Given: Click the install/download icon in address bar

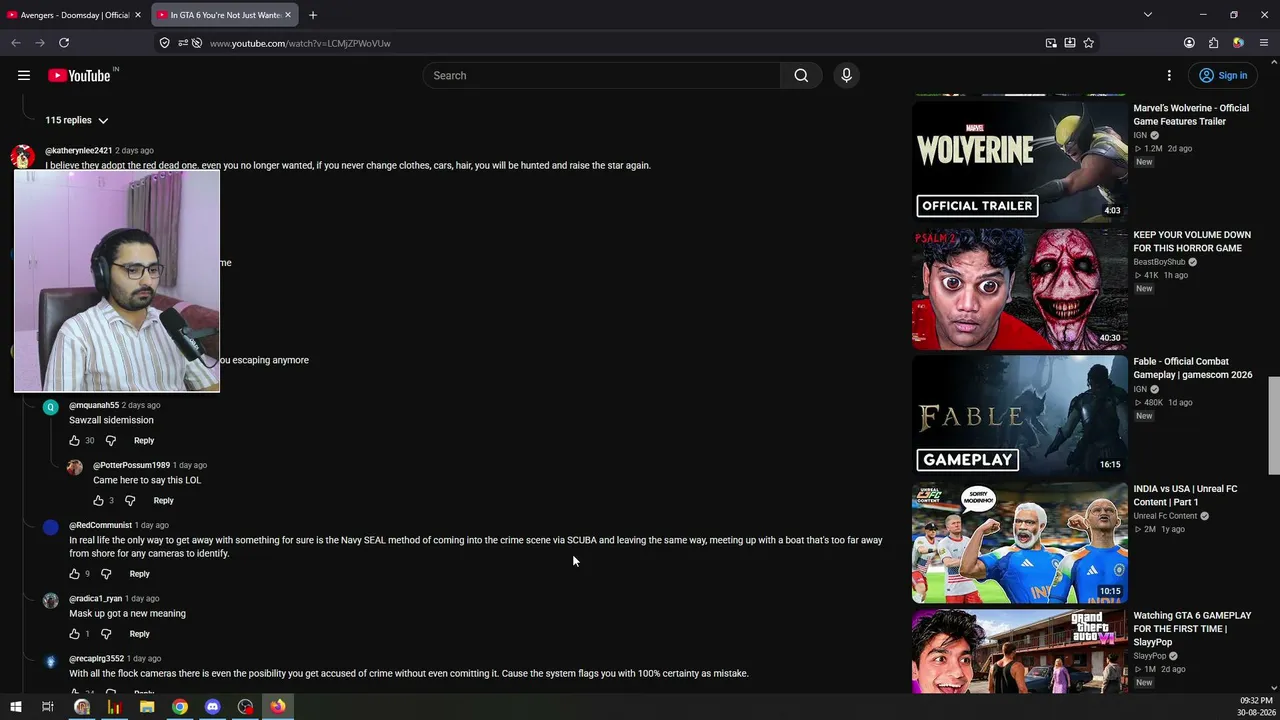Looking at the screenshot, I should [1070, 43].
